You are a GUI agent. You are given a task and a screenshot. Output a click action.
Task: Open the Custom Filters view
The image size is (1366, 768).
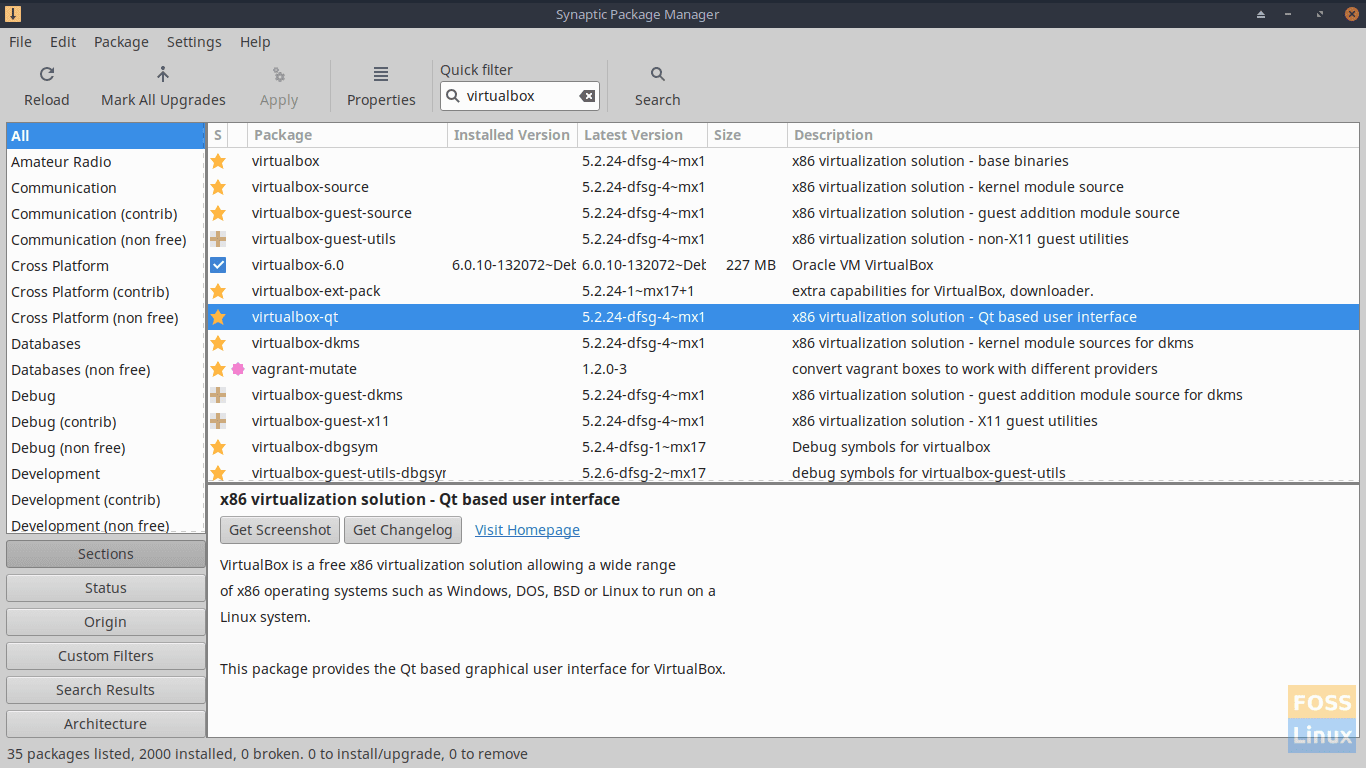point(106,656)
